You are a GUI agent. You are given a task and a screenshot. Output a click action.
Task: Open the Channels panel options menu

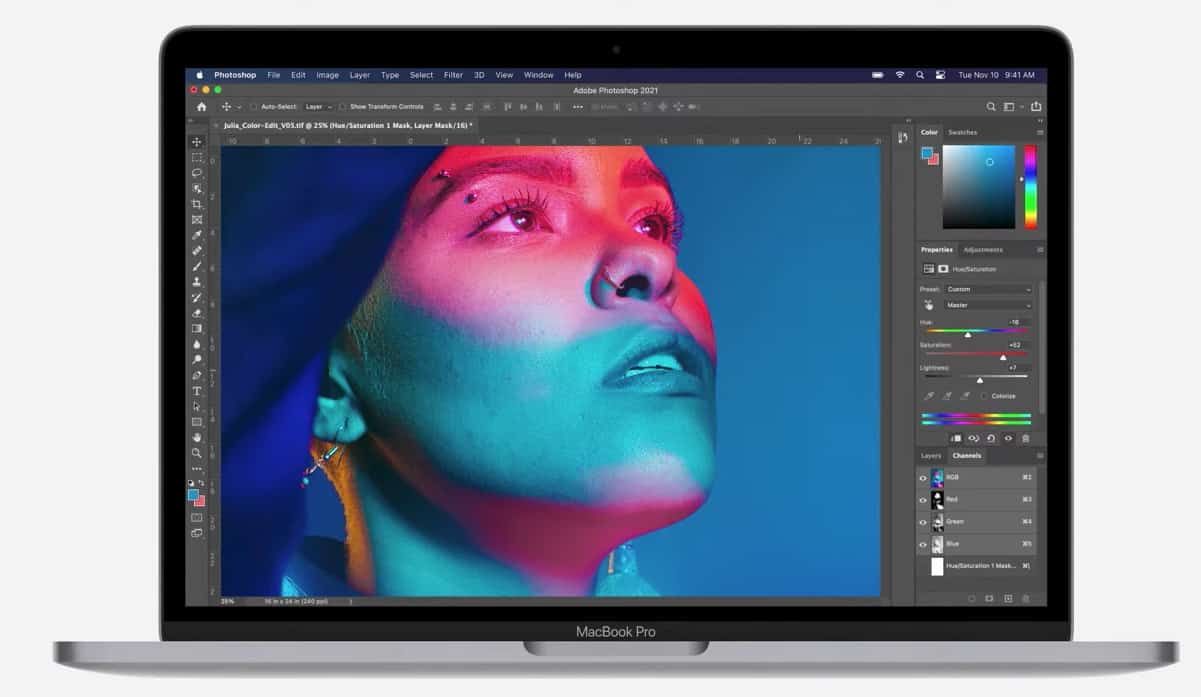[x=1040, y=455]
